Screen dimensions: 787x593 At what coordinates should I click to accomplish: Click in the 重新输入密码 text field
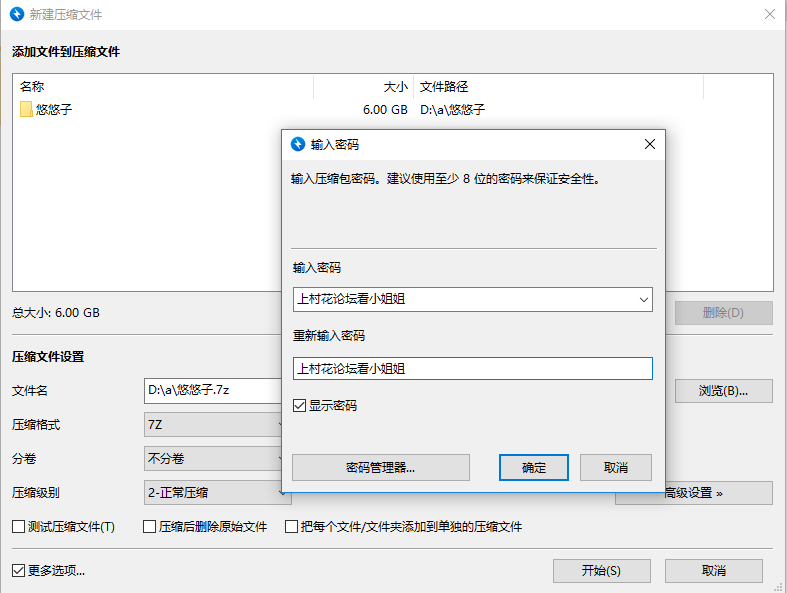pos(472,368)
